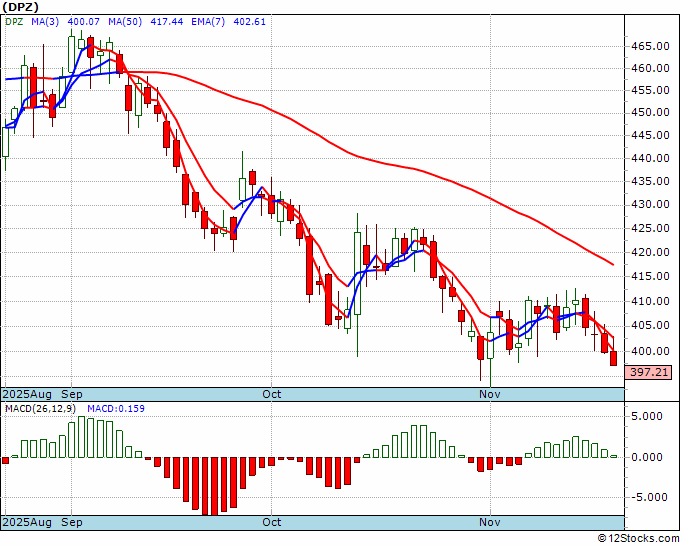
Task: Click the 450.00 price axis label
Action: [649, 112]
